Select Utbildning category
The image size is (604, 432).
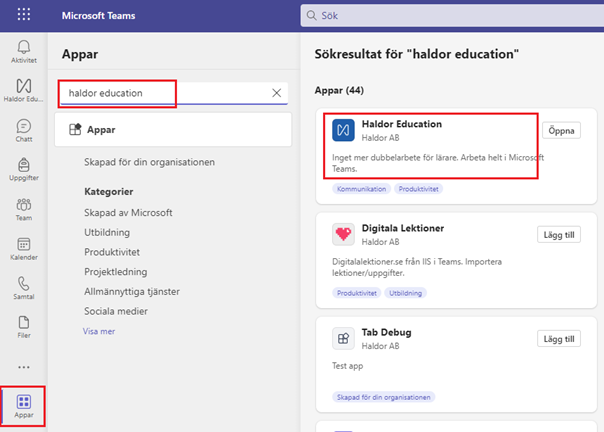[107, 232]
